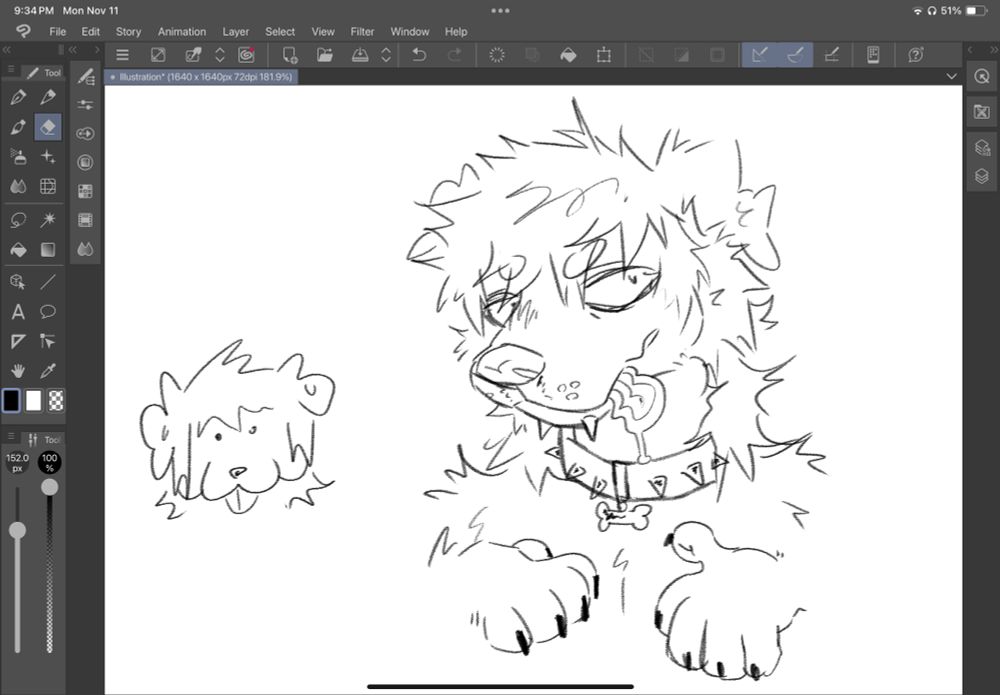Select the Figure line tool
The width and height of the screenshot is (1000, 695).
[x=48, y=282]
